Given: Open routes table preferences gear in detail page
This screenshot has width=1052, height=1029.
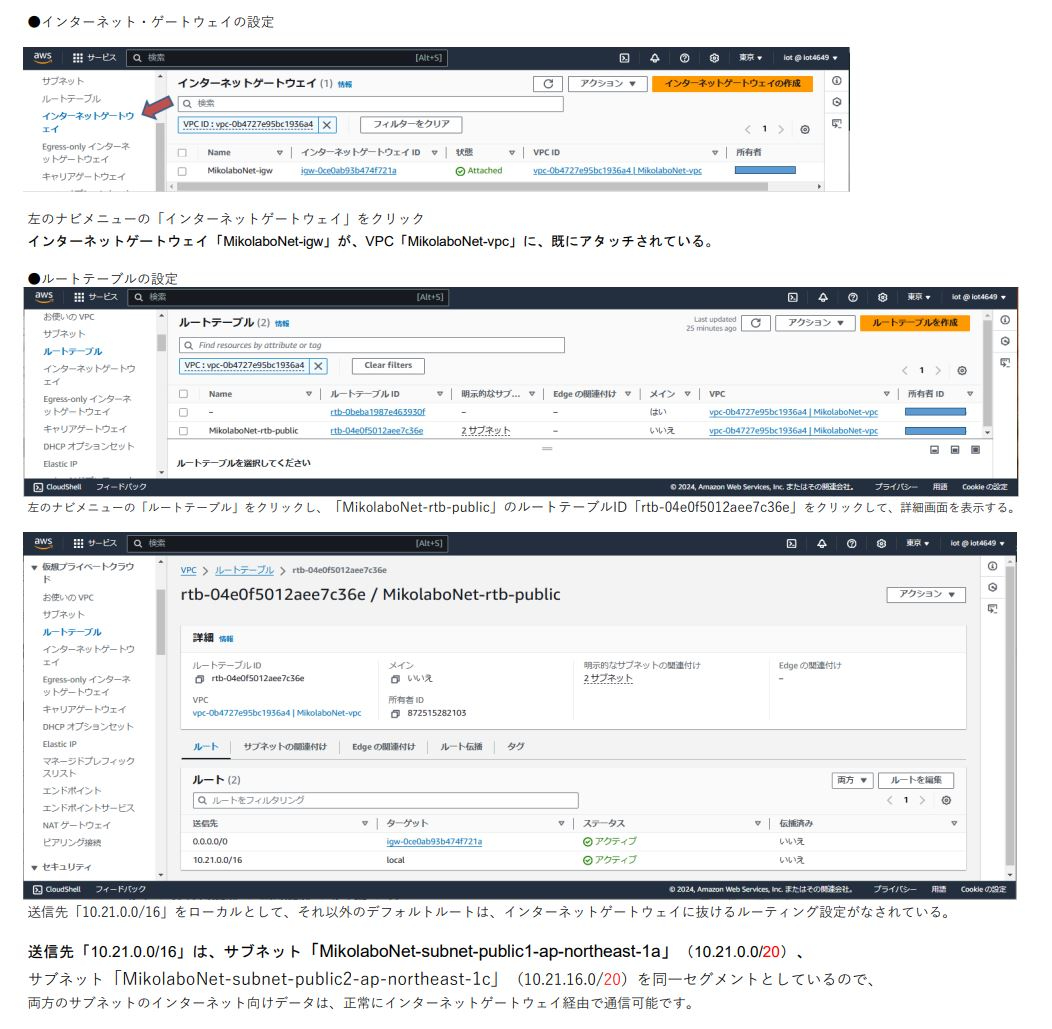Looking at the screenshot, I should [x=946, y=800].
